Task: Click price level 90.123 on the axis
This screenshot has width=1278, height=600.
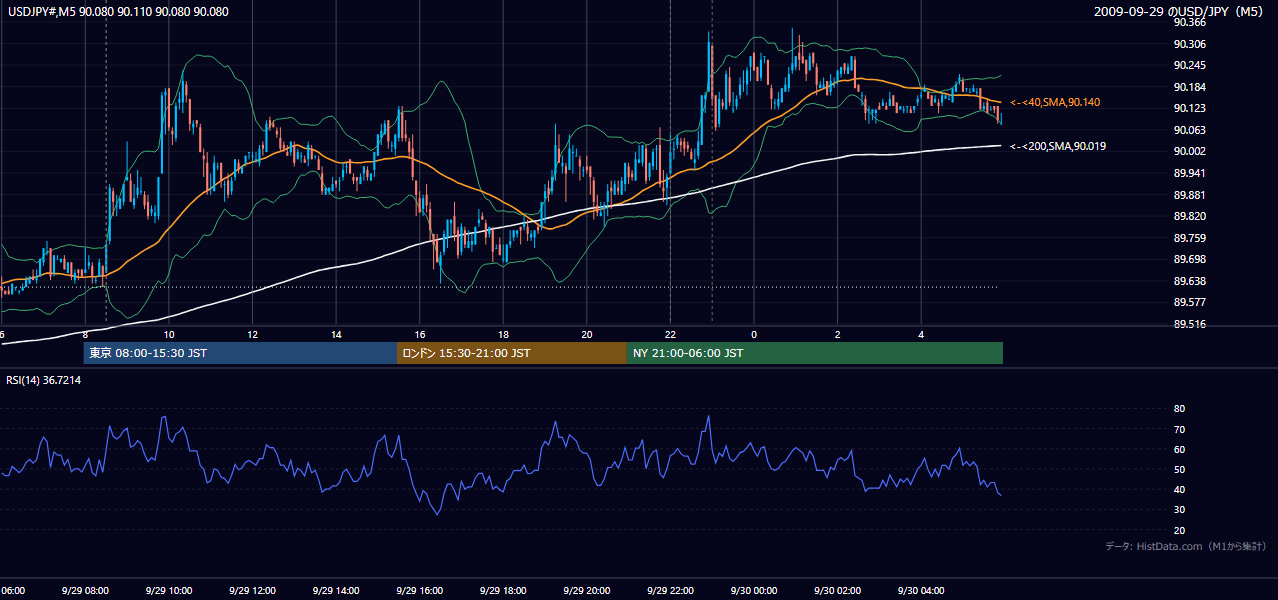Action: 1189,108
